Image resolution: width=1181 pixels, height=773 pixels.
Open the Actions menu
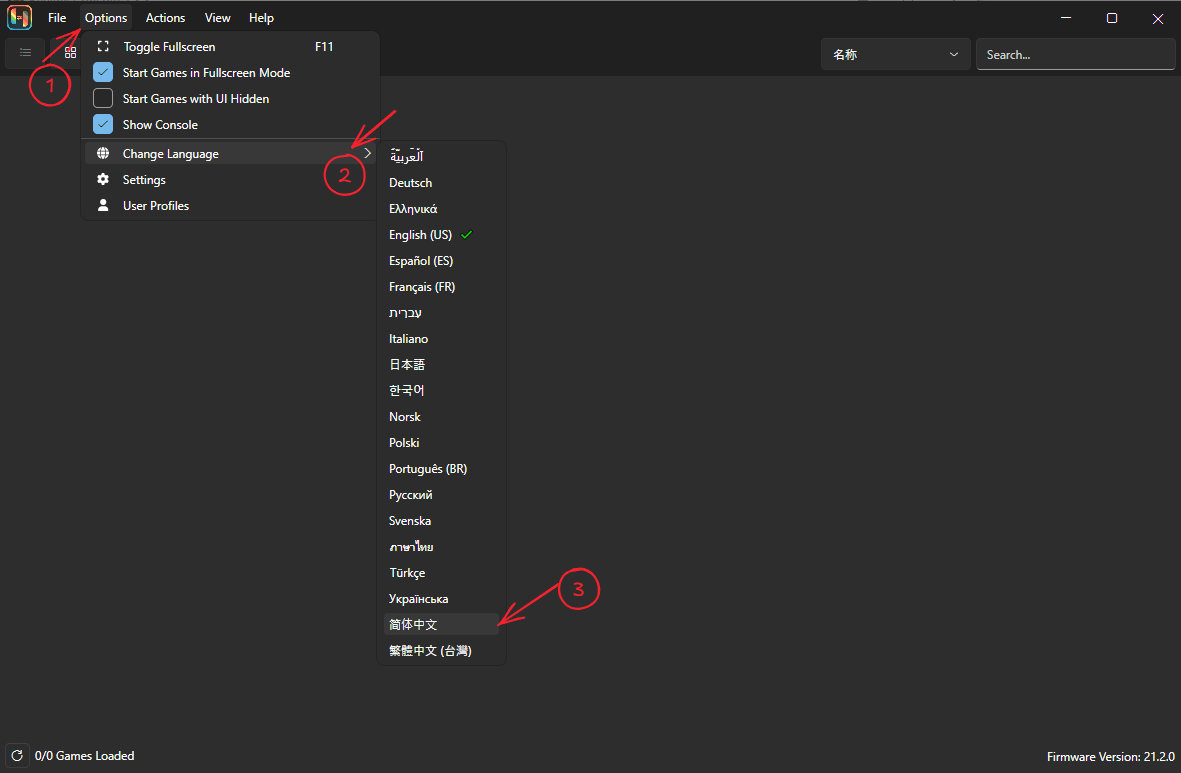(165, 18)
